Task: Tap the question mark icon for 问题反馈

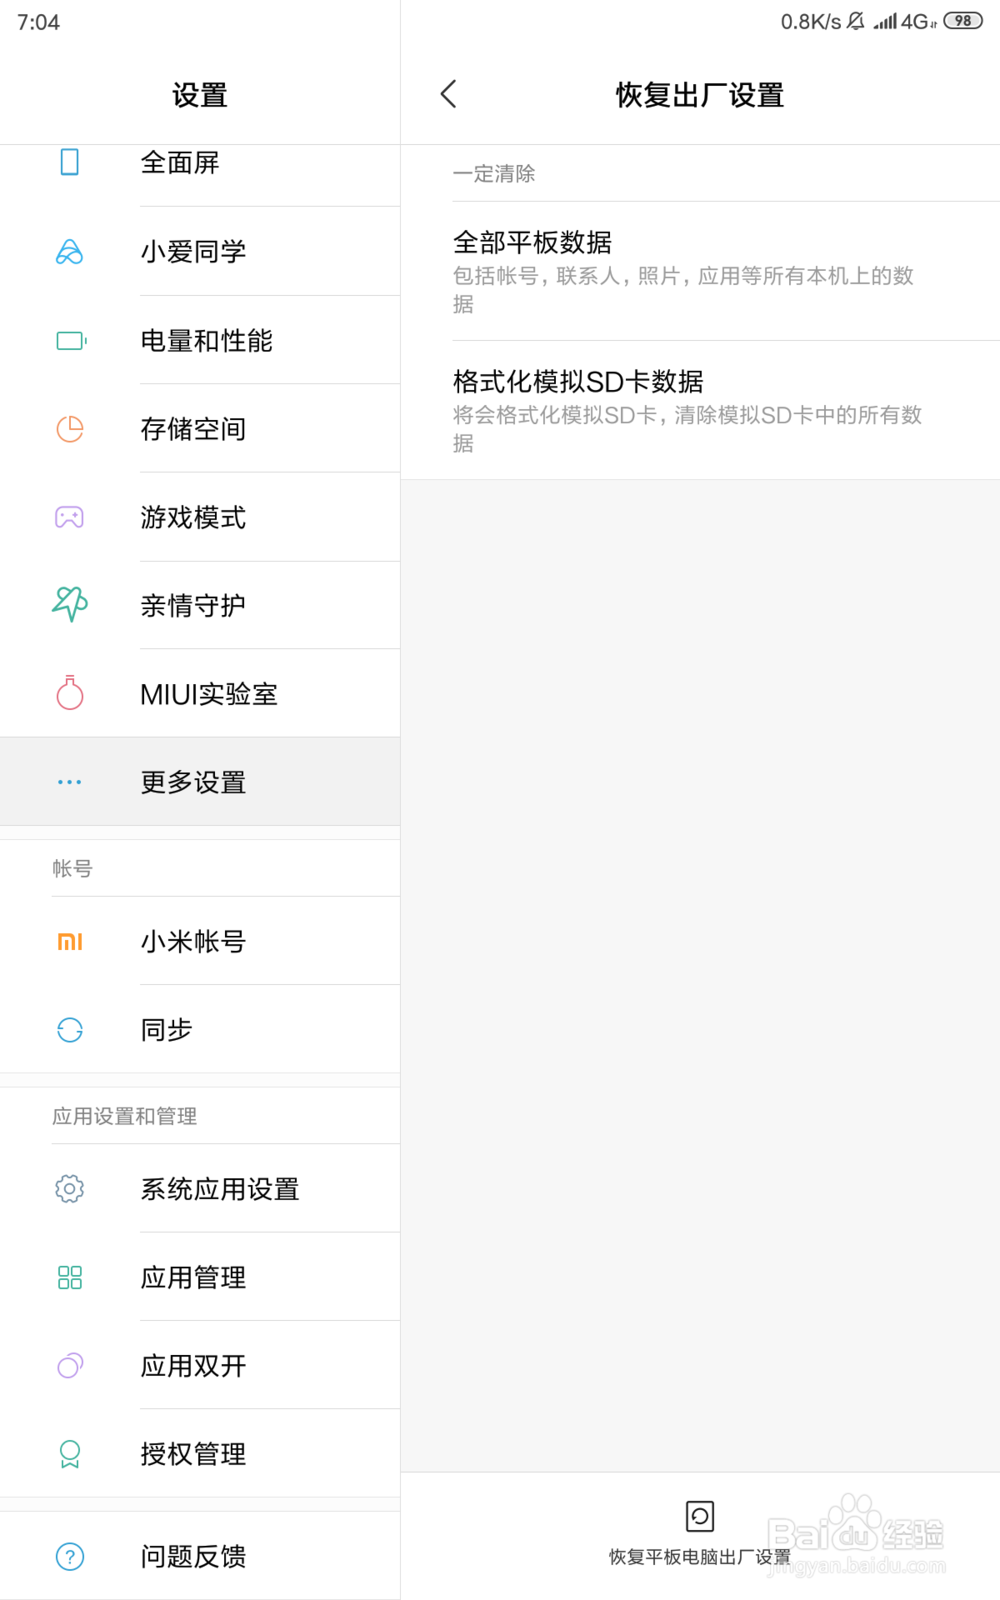Action: [x=70, y=1556]
